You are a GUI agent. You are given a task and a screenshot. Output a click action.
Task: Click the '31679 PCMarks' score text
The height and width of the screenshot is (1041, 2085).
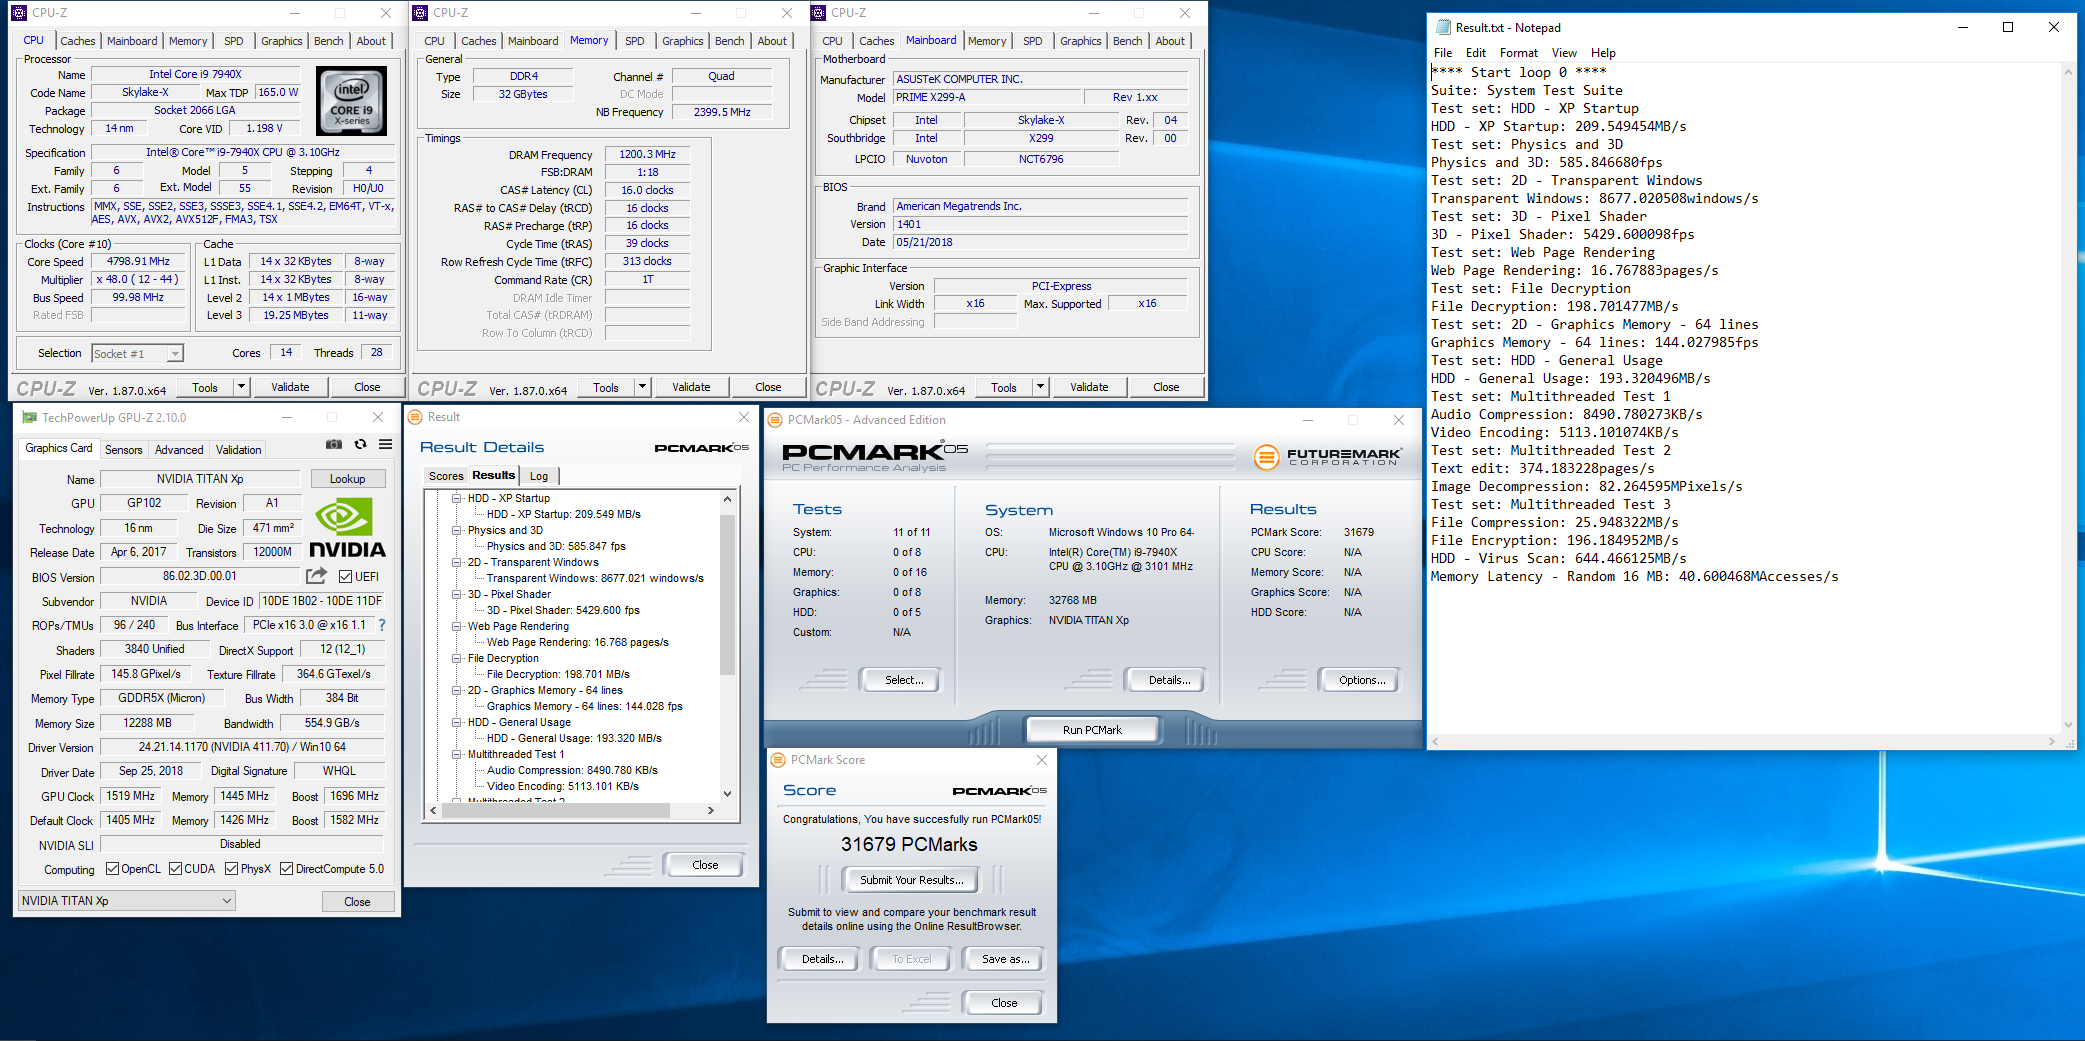pyautogui.click(x=909, y=844)
